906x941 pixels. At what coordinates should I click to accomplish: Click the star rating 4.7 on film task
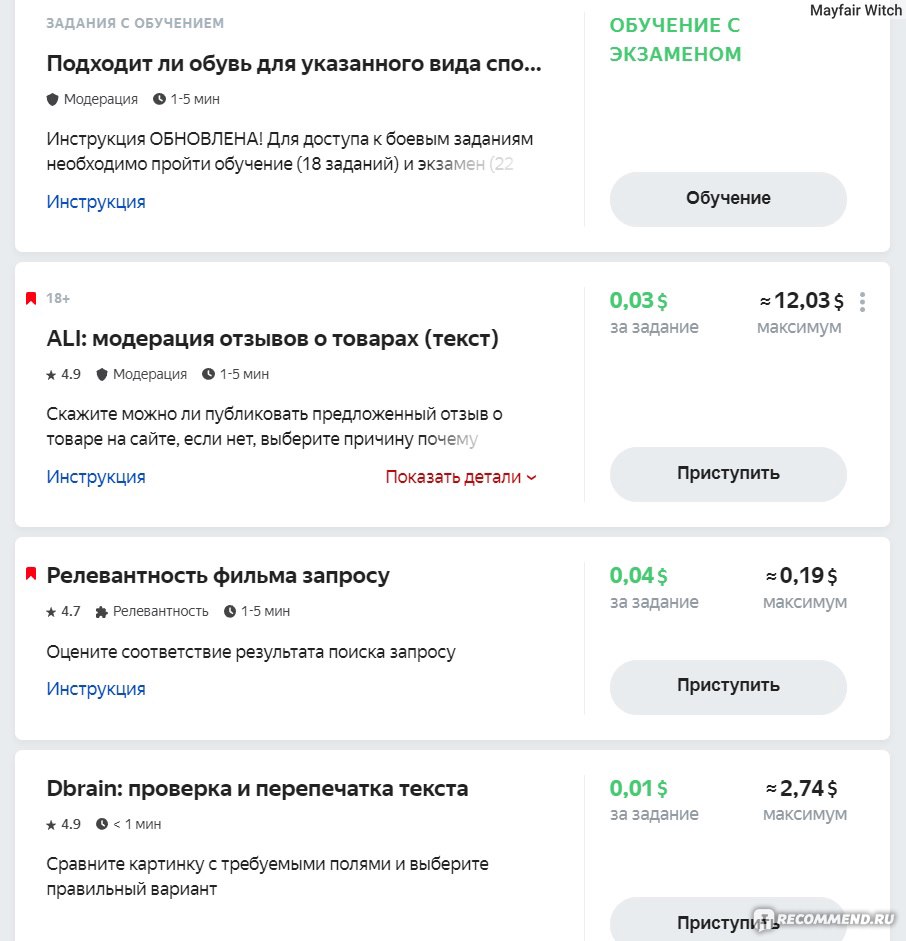point(64,612)
